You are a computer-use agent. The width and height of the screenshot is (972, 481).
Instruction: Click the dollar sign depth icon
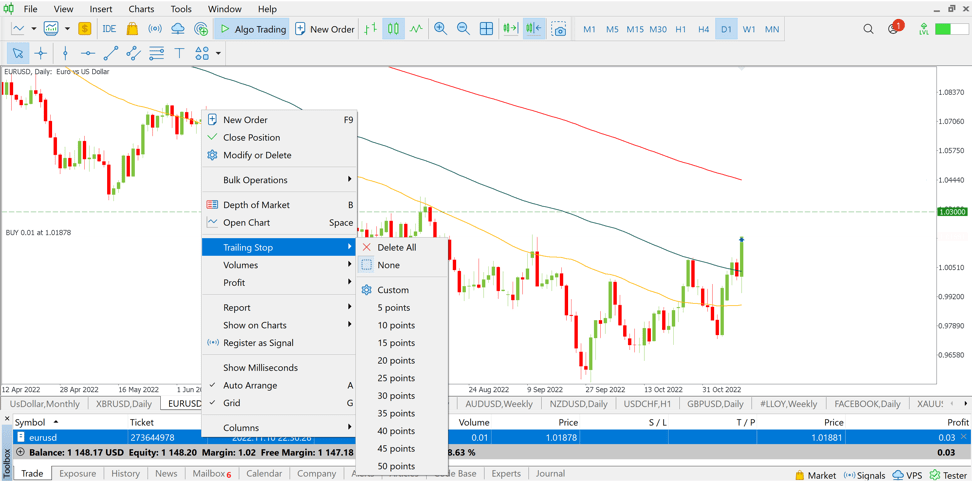85,29
